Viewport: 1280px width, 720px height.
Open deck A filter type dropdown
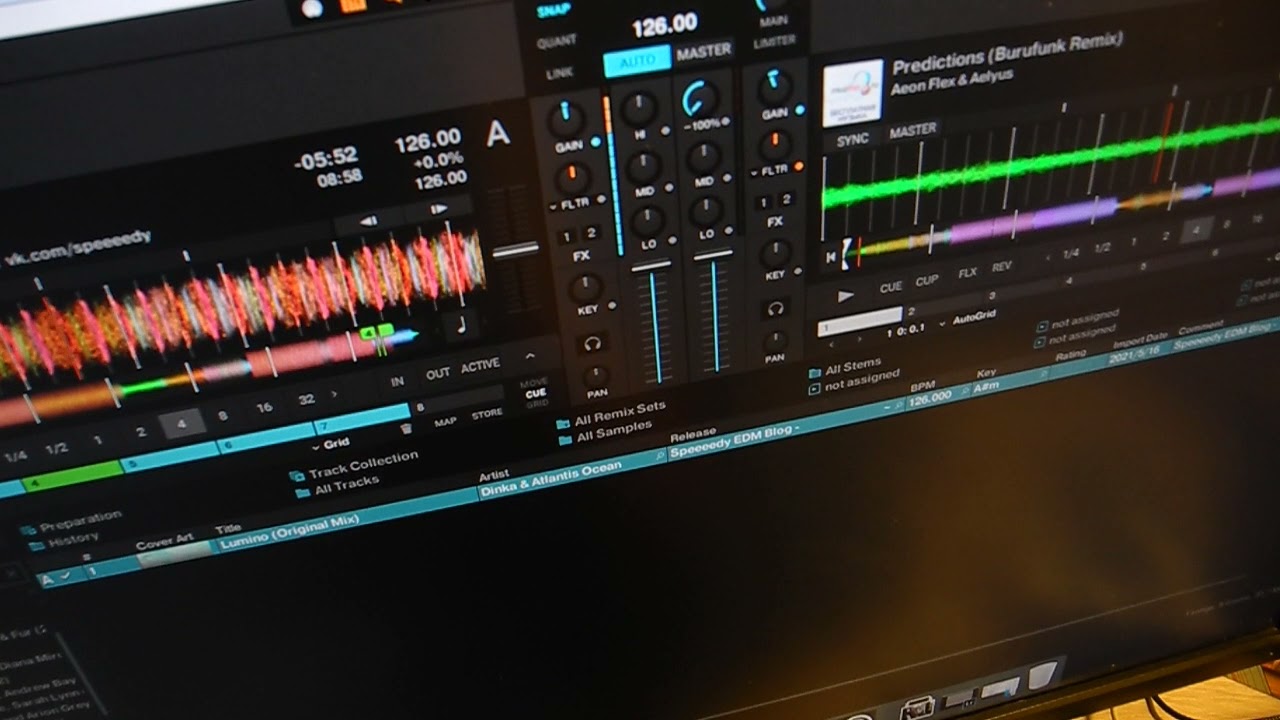coord(554,206)
